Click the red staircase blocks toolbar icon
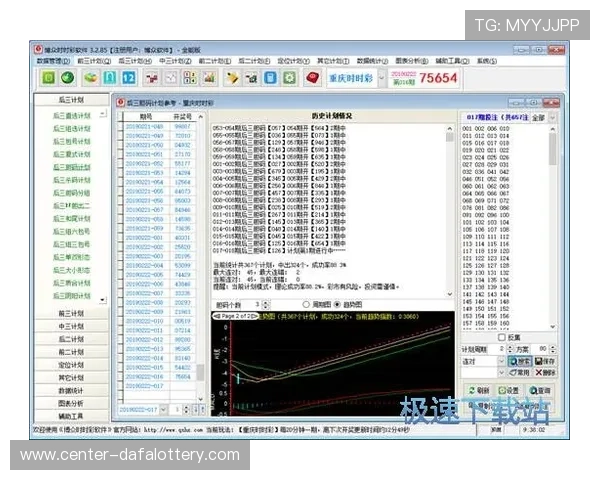Screen dimensions: 600x480 coord(152,78)
